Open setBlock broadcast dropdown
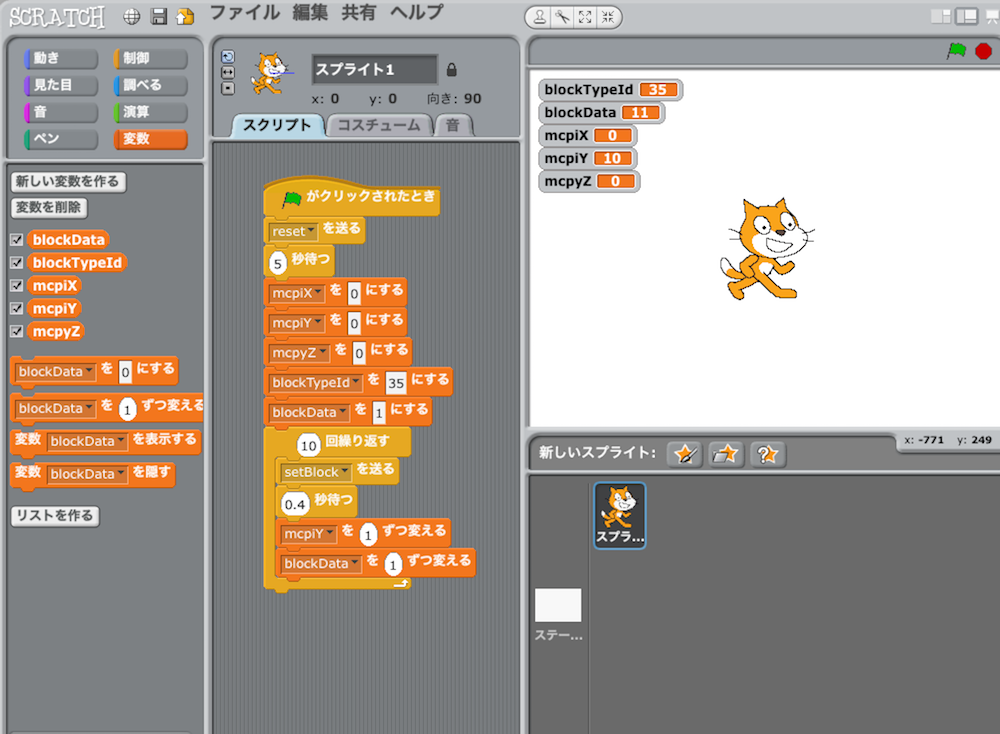The image size is (1000, 734). coord(316,472)
